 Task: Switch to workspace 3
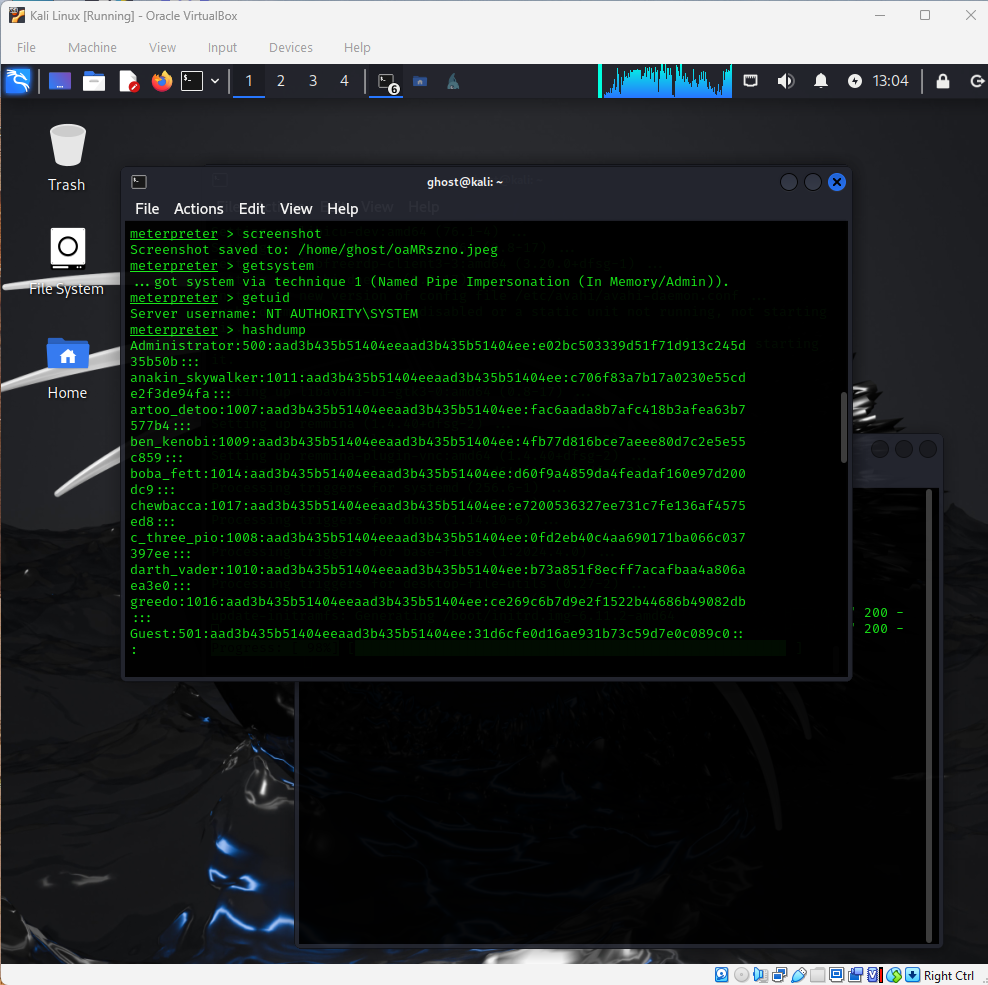pyautogui.click(x=313, y=81)
